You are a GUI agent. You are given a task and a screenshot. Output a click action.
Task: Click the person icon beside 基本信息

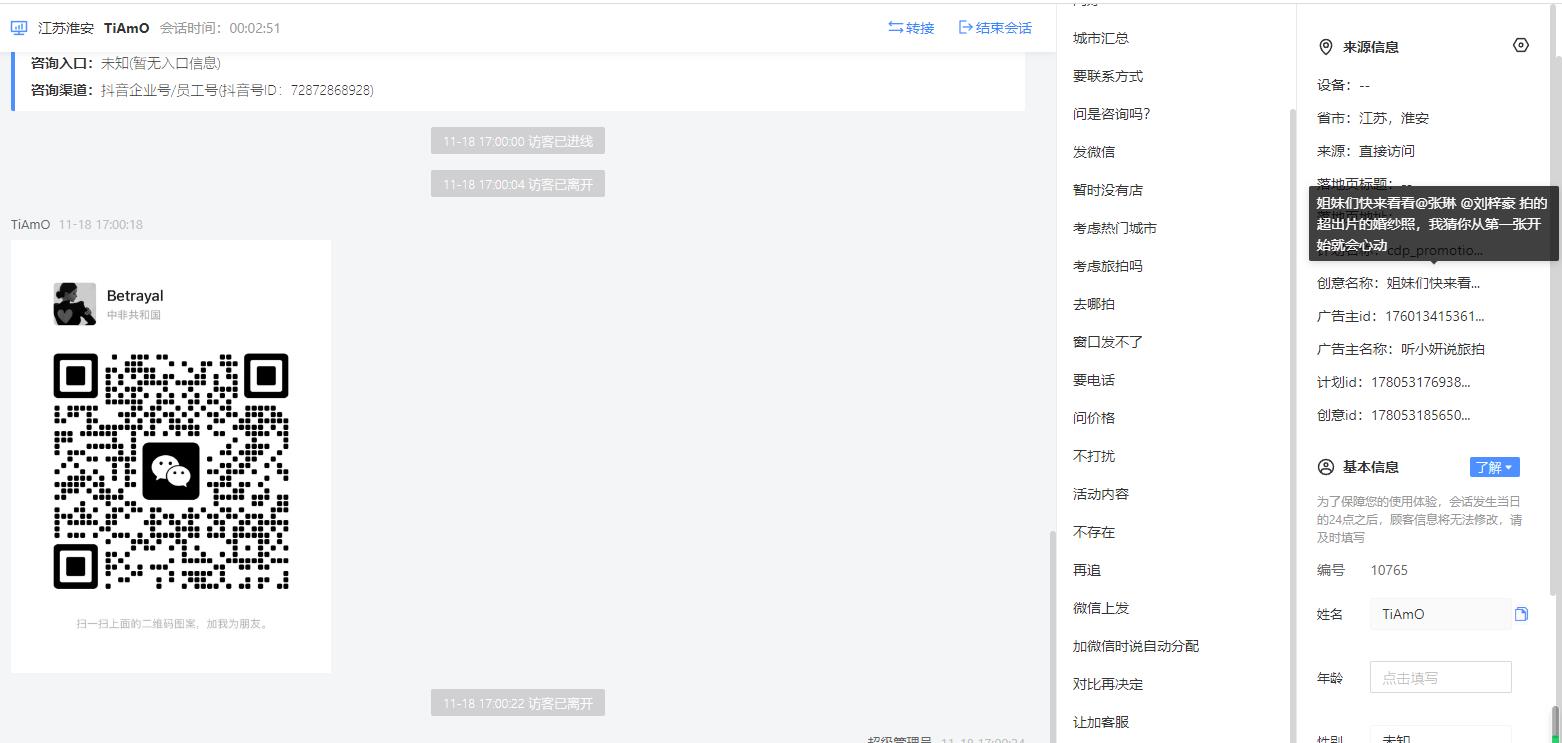1326,467
